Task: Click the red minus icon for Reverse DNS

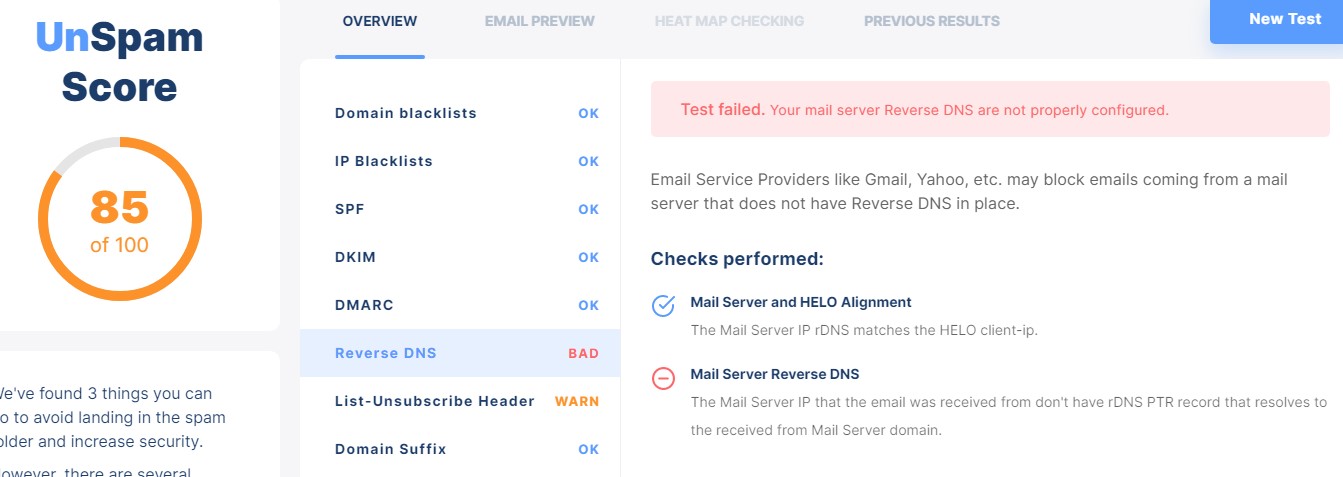Action: tap(663, 378)
